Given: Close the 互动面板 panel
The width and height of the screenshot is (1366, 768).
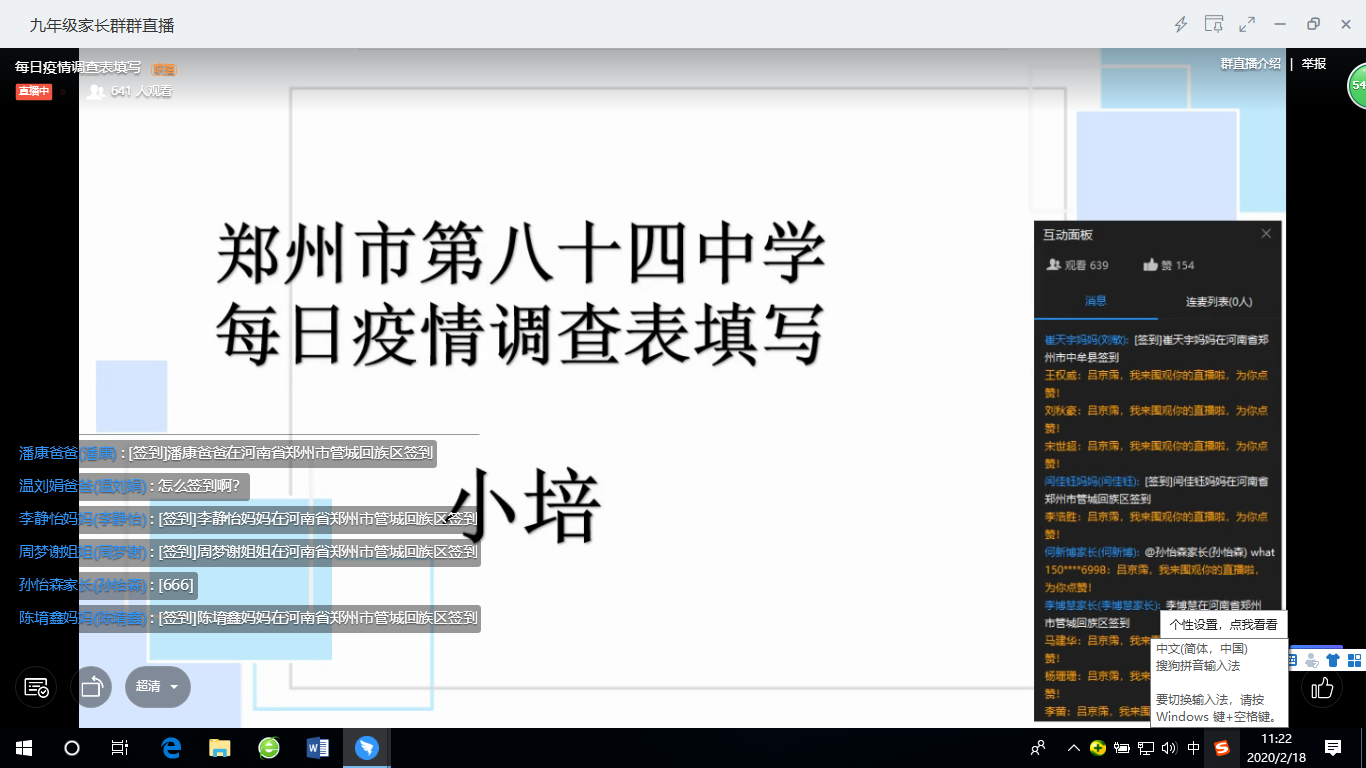Looking at the screenshot, I should [1266, 234].
